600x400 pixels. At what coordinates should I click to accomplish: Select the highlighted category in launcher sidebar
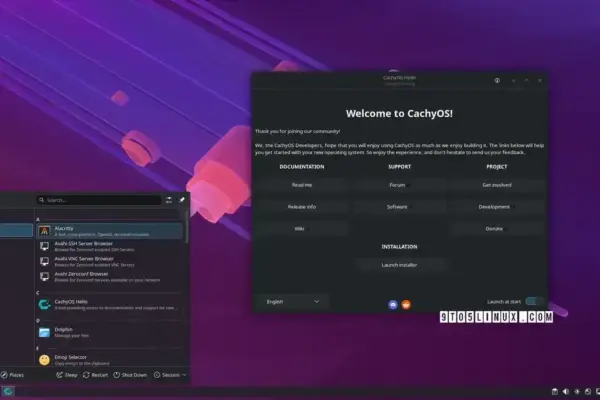(16, 230)
